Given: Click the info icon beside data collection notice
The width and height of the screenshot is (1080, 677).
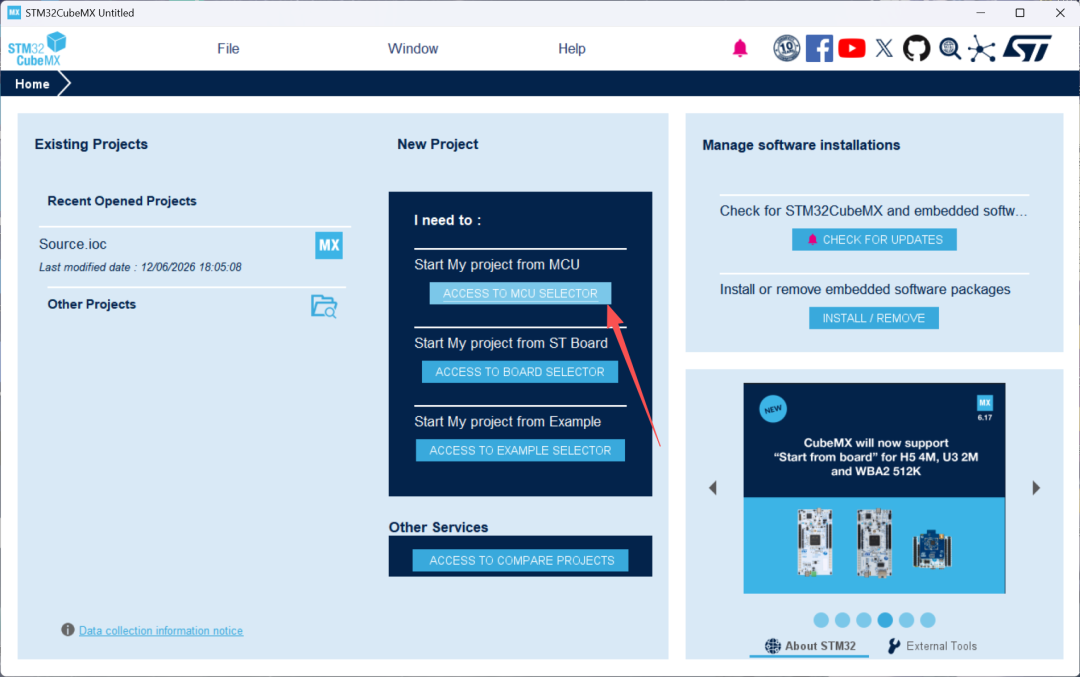Looking at the screenshot, I should 68,629.
